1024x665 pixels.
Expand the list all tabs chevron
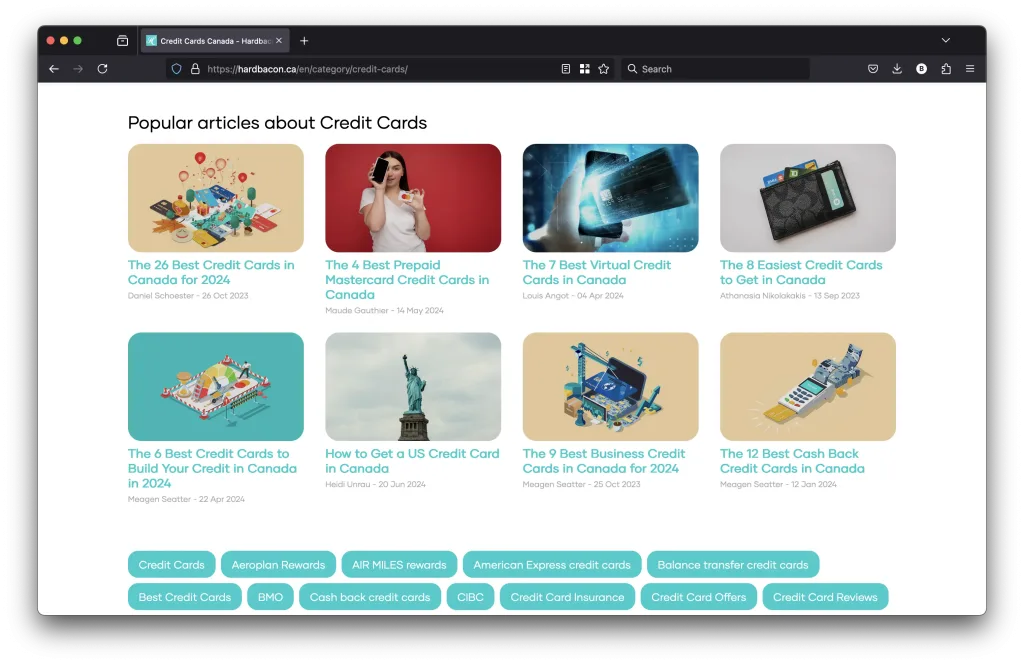[946, 41]
